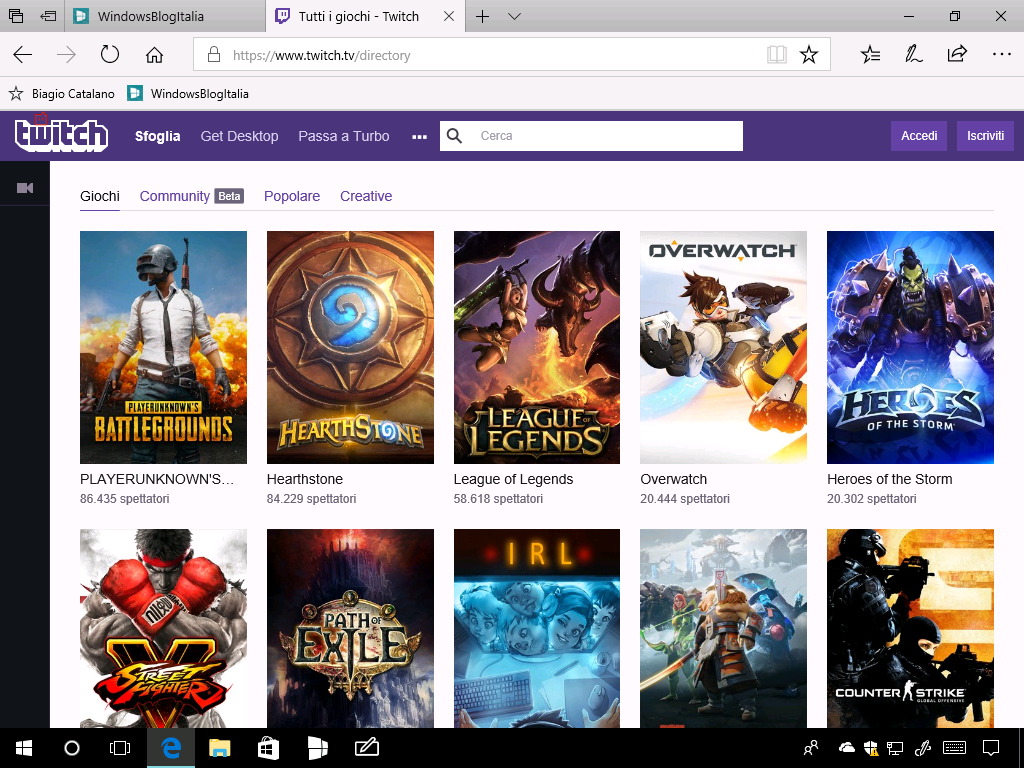Image resolution: width=1024 pixels, height=768 pixels.
Task: Refresh the page
Action: [x=110, y=54]
